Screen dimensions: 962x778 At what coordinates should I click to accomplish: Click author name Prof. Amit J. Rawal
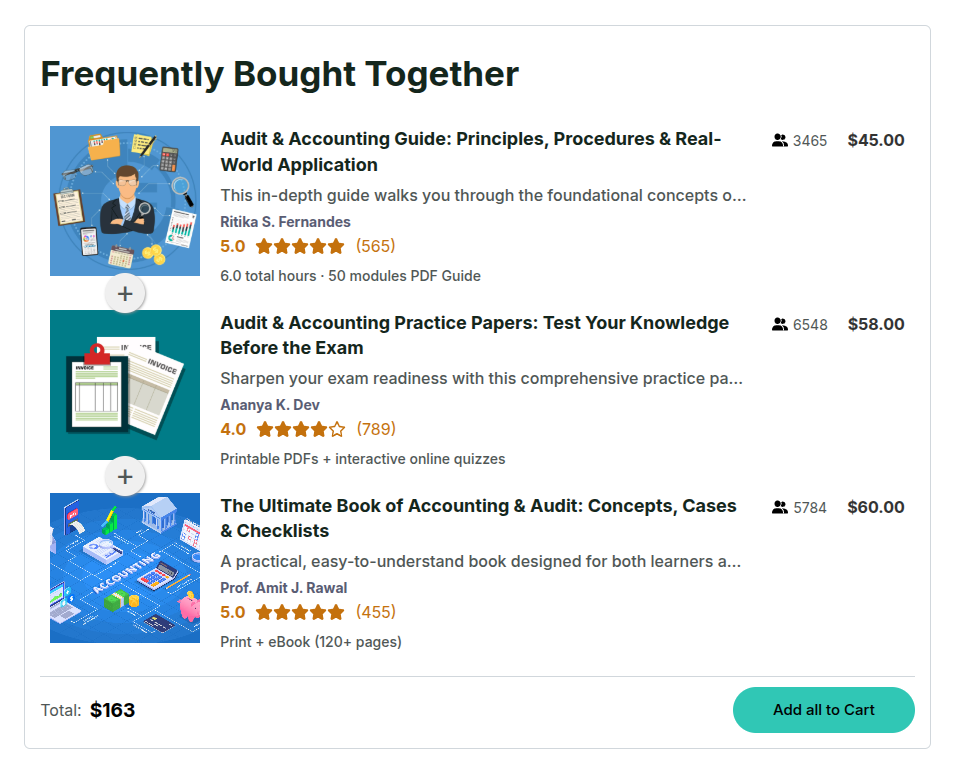point(284,588)
